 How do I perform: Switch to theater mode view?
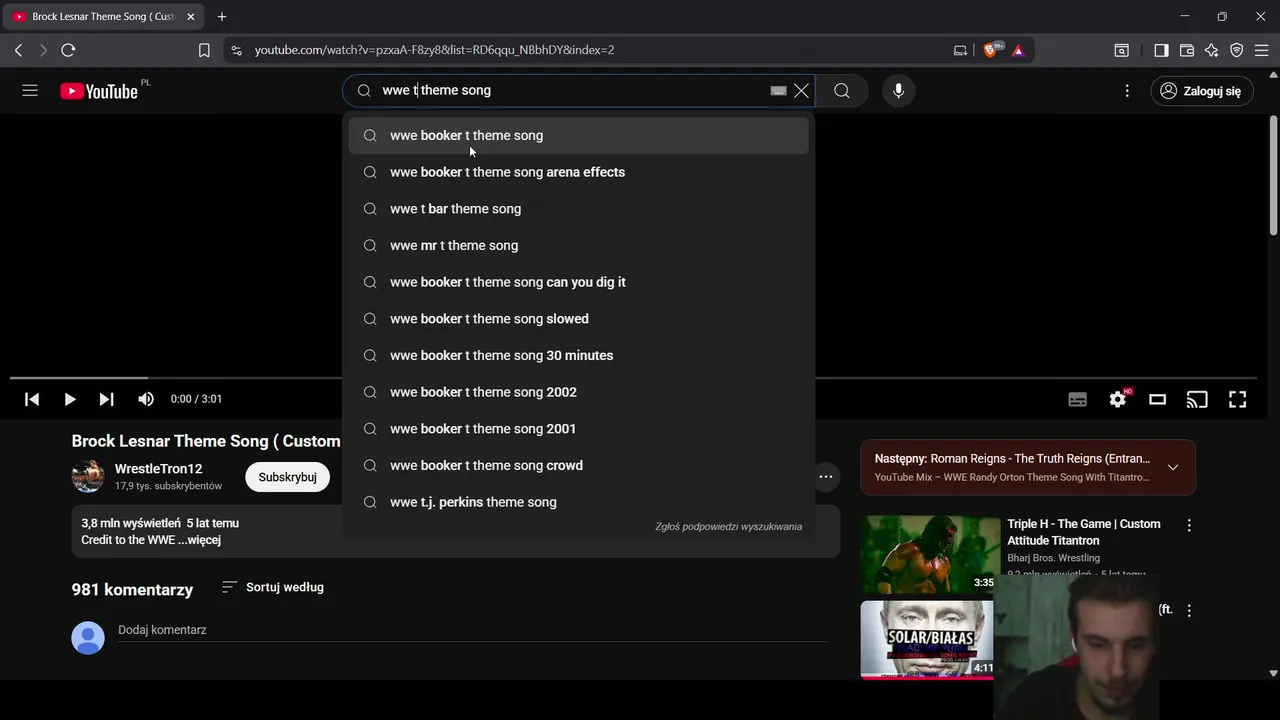tap(1157, 399)
